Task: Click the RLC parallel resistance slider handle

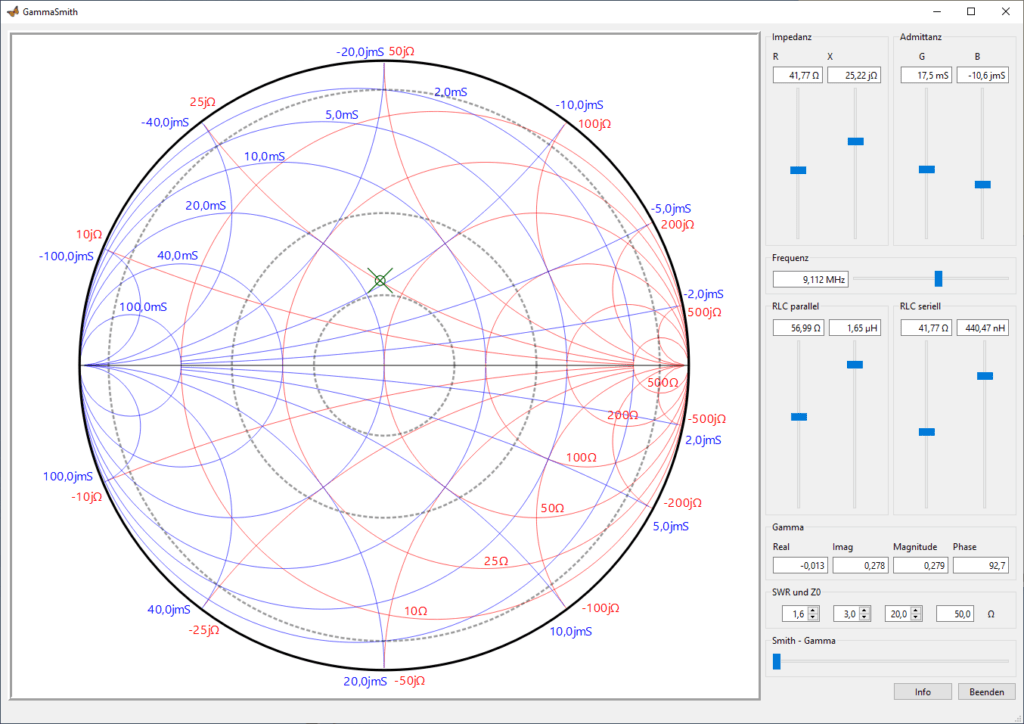Action: 799,417
